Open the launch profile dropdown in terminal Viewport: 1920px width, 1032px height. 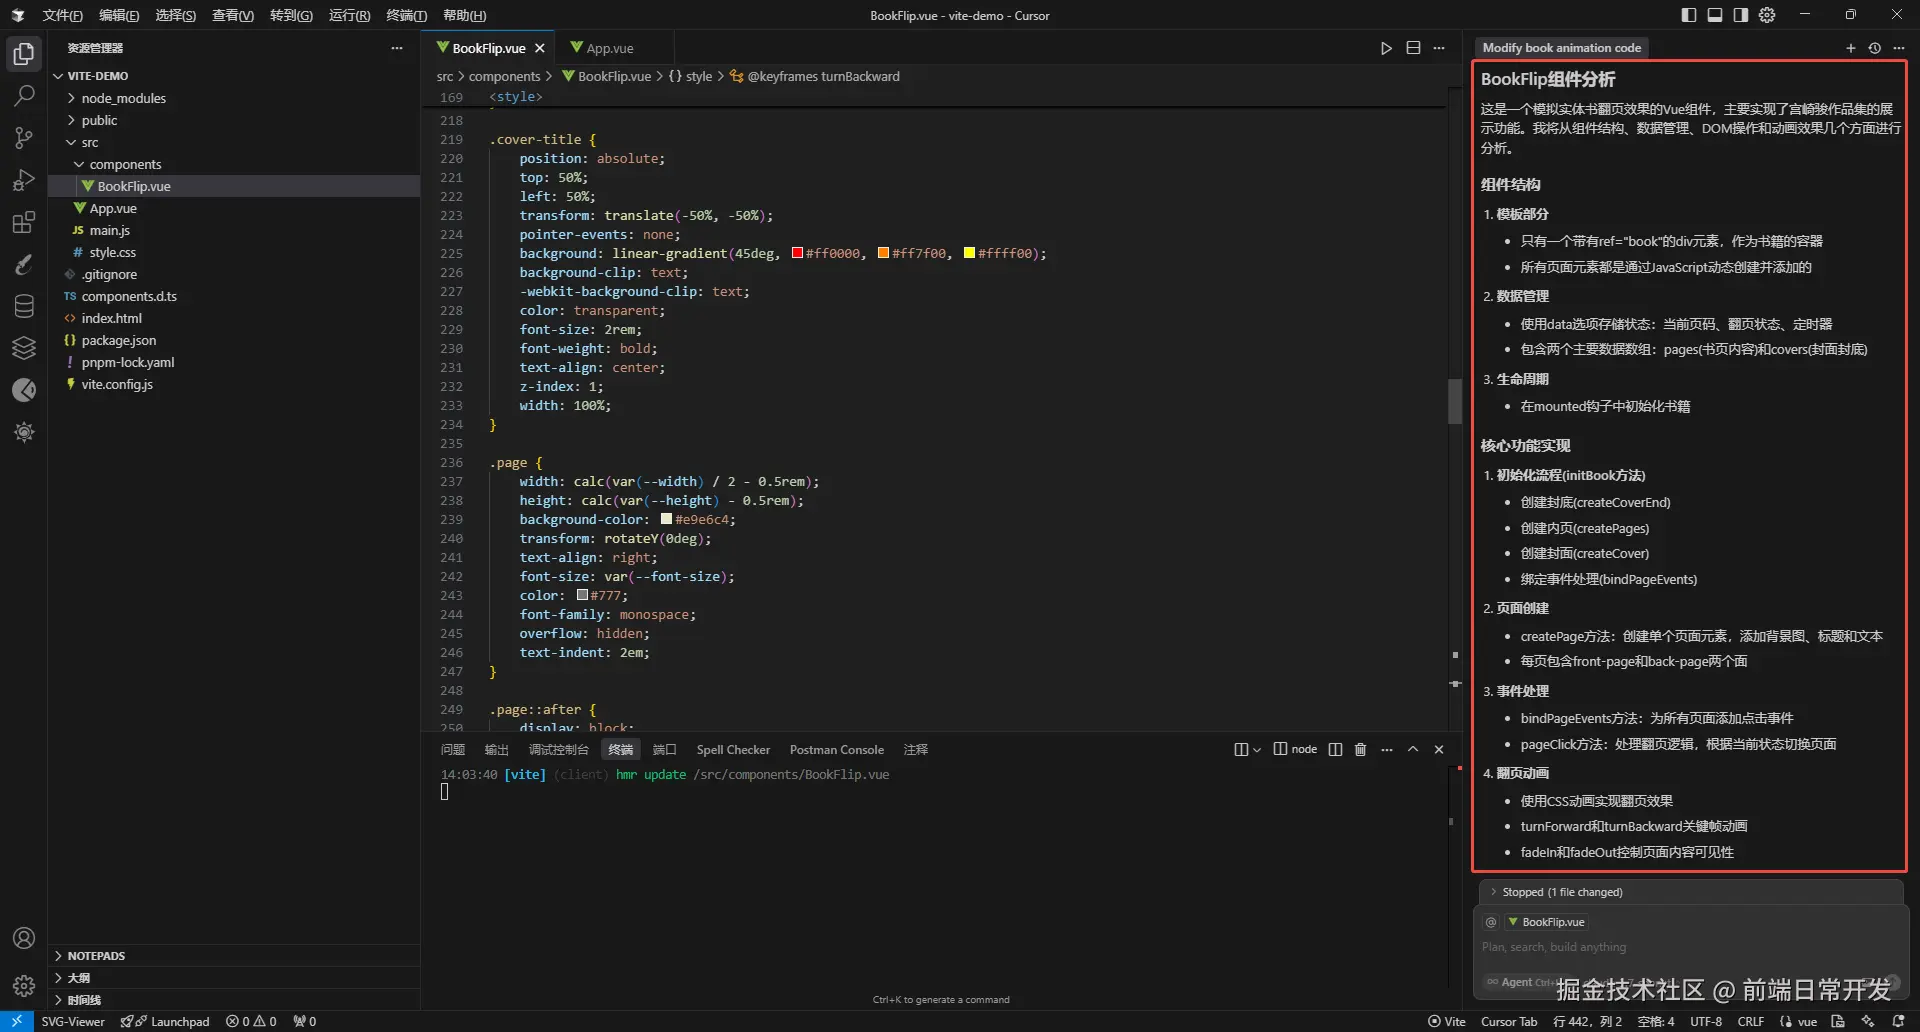[1257, 749]
